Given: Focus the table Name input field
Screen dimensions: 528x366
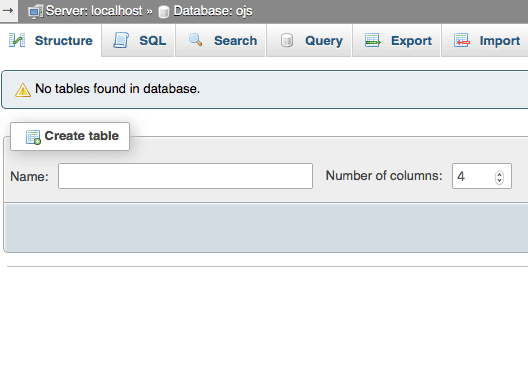Looking at the screenshot, I should tap(185, 176).
